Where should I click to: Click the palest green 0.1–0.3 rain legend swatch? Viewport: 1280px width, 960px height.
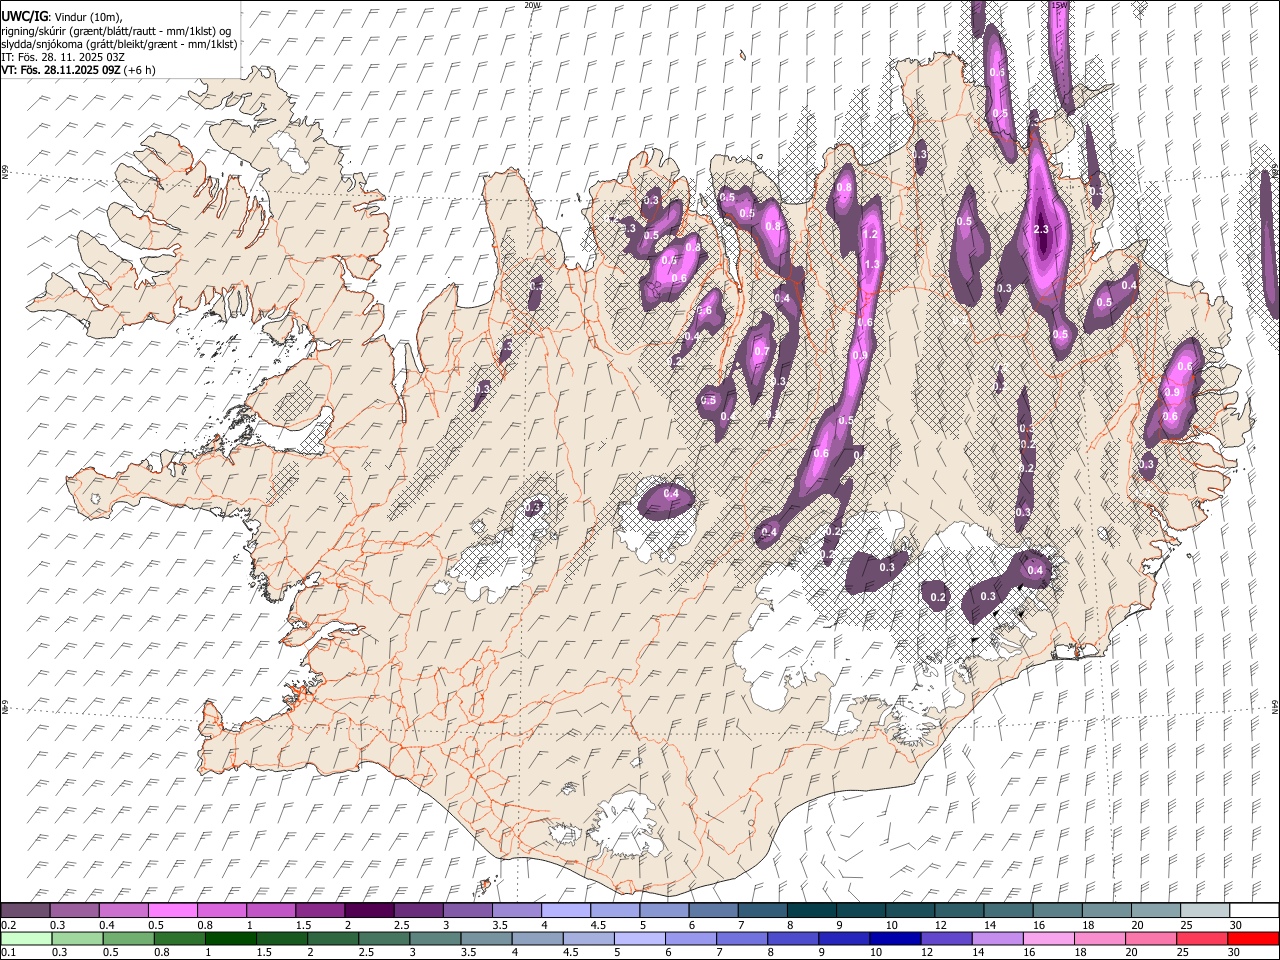tap(26, 938)
